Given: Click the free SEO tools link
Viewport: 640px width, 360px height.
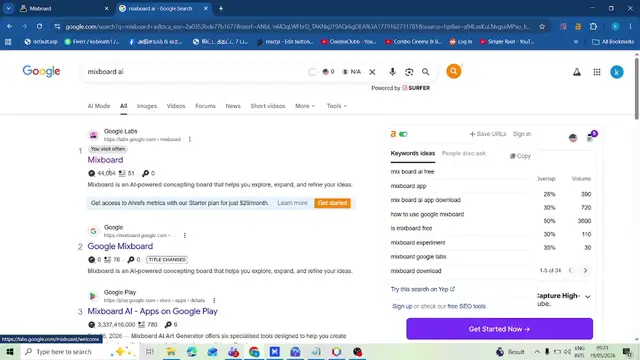Looking at the screenshot, I should [467, 306].
